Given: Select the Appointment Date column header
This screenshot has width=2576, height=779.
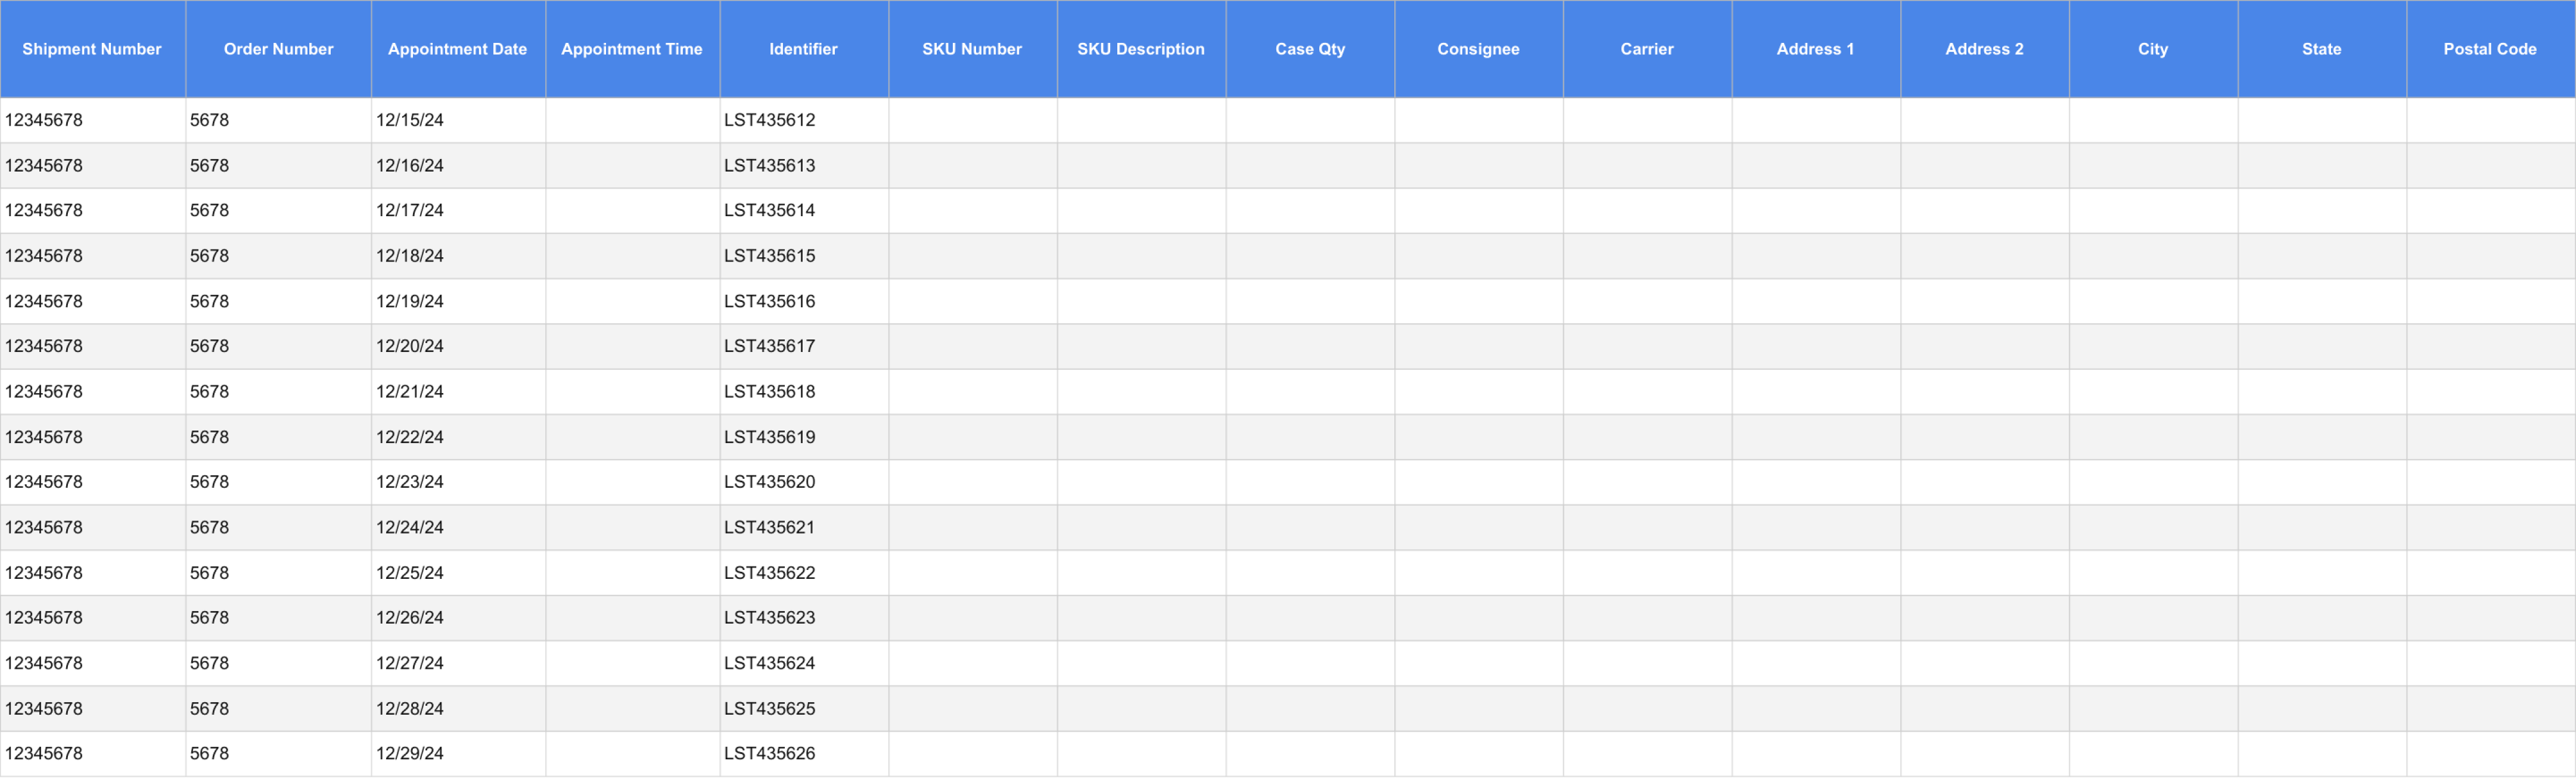Looking at the screenshot, I should (x=457, y=48).
